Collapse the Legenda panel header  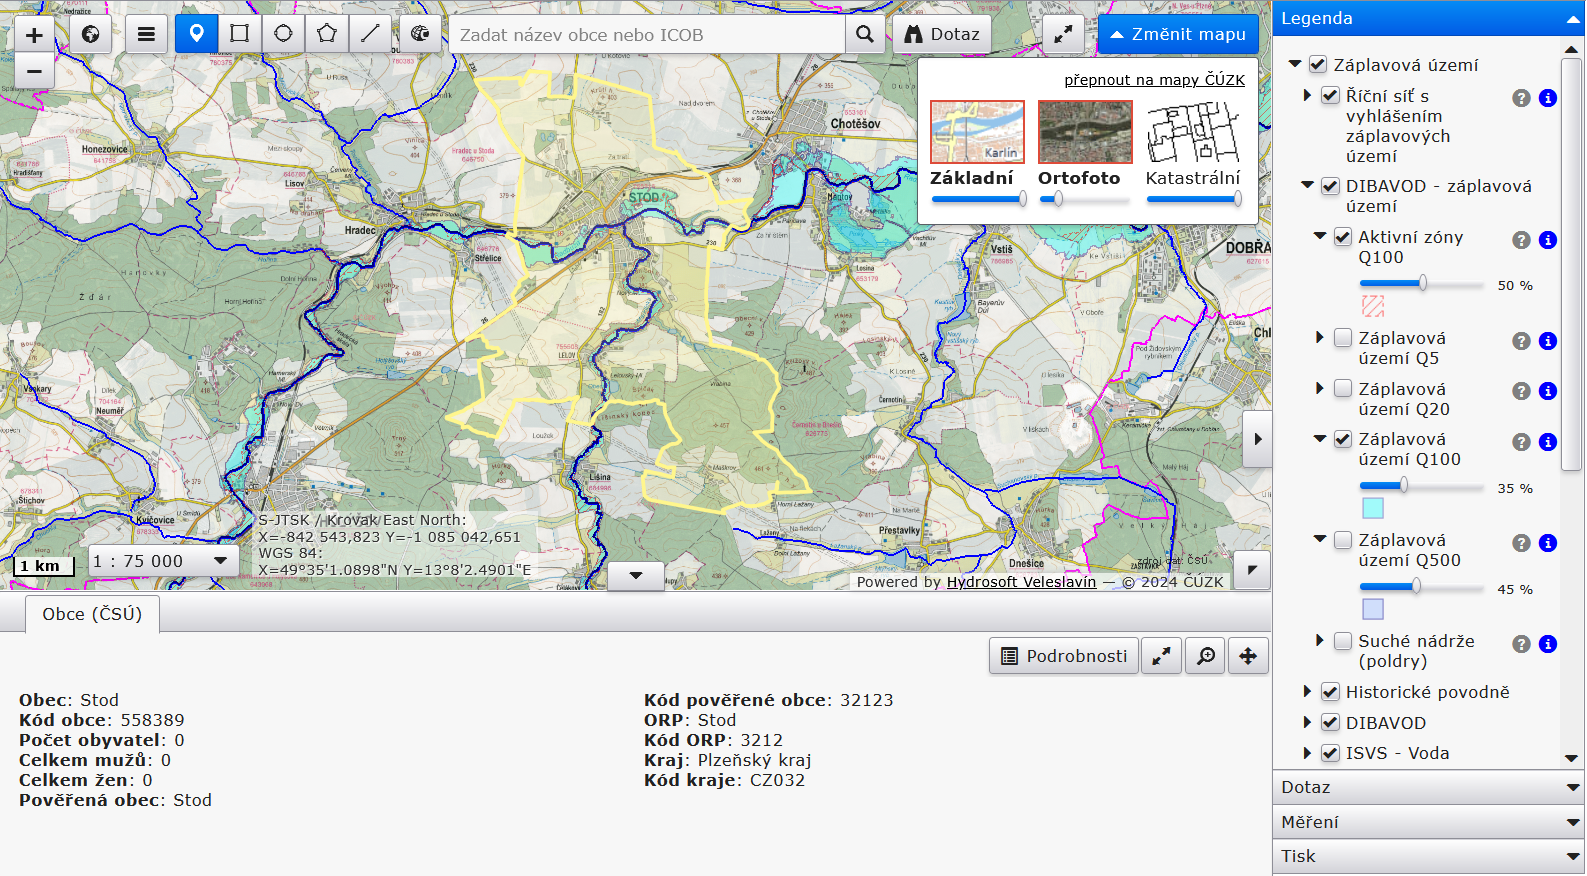point(1428,18)
